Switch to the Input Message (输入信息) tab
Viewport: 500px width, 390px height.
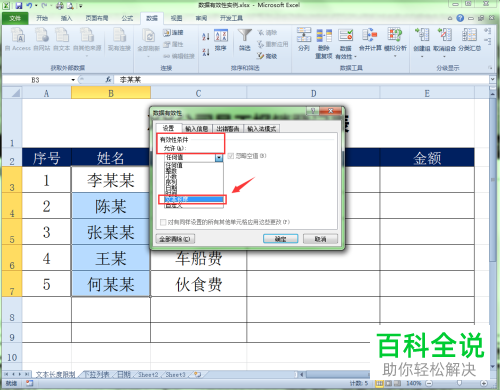point(197,128)
